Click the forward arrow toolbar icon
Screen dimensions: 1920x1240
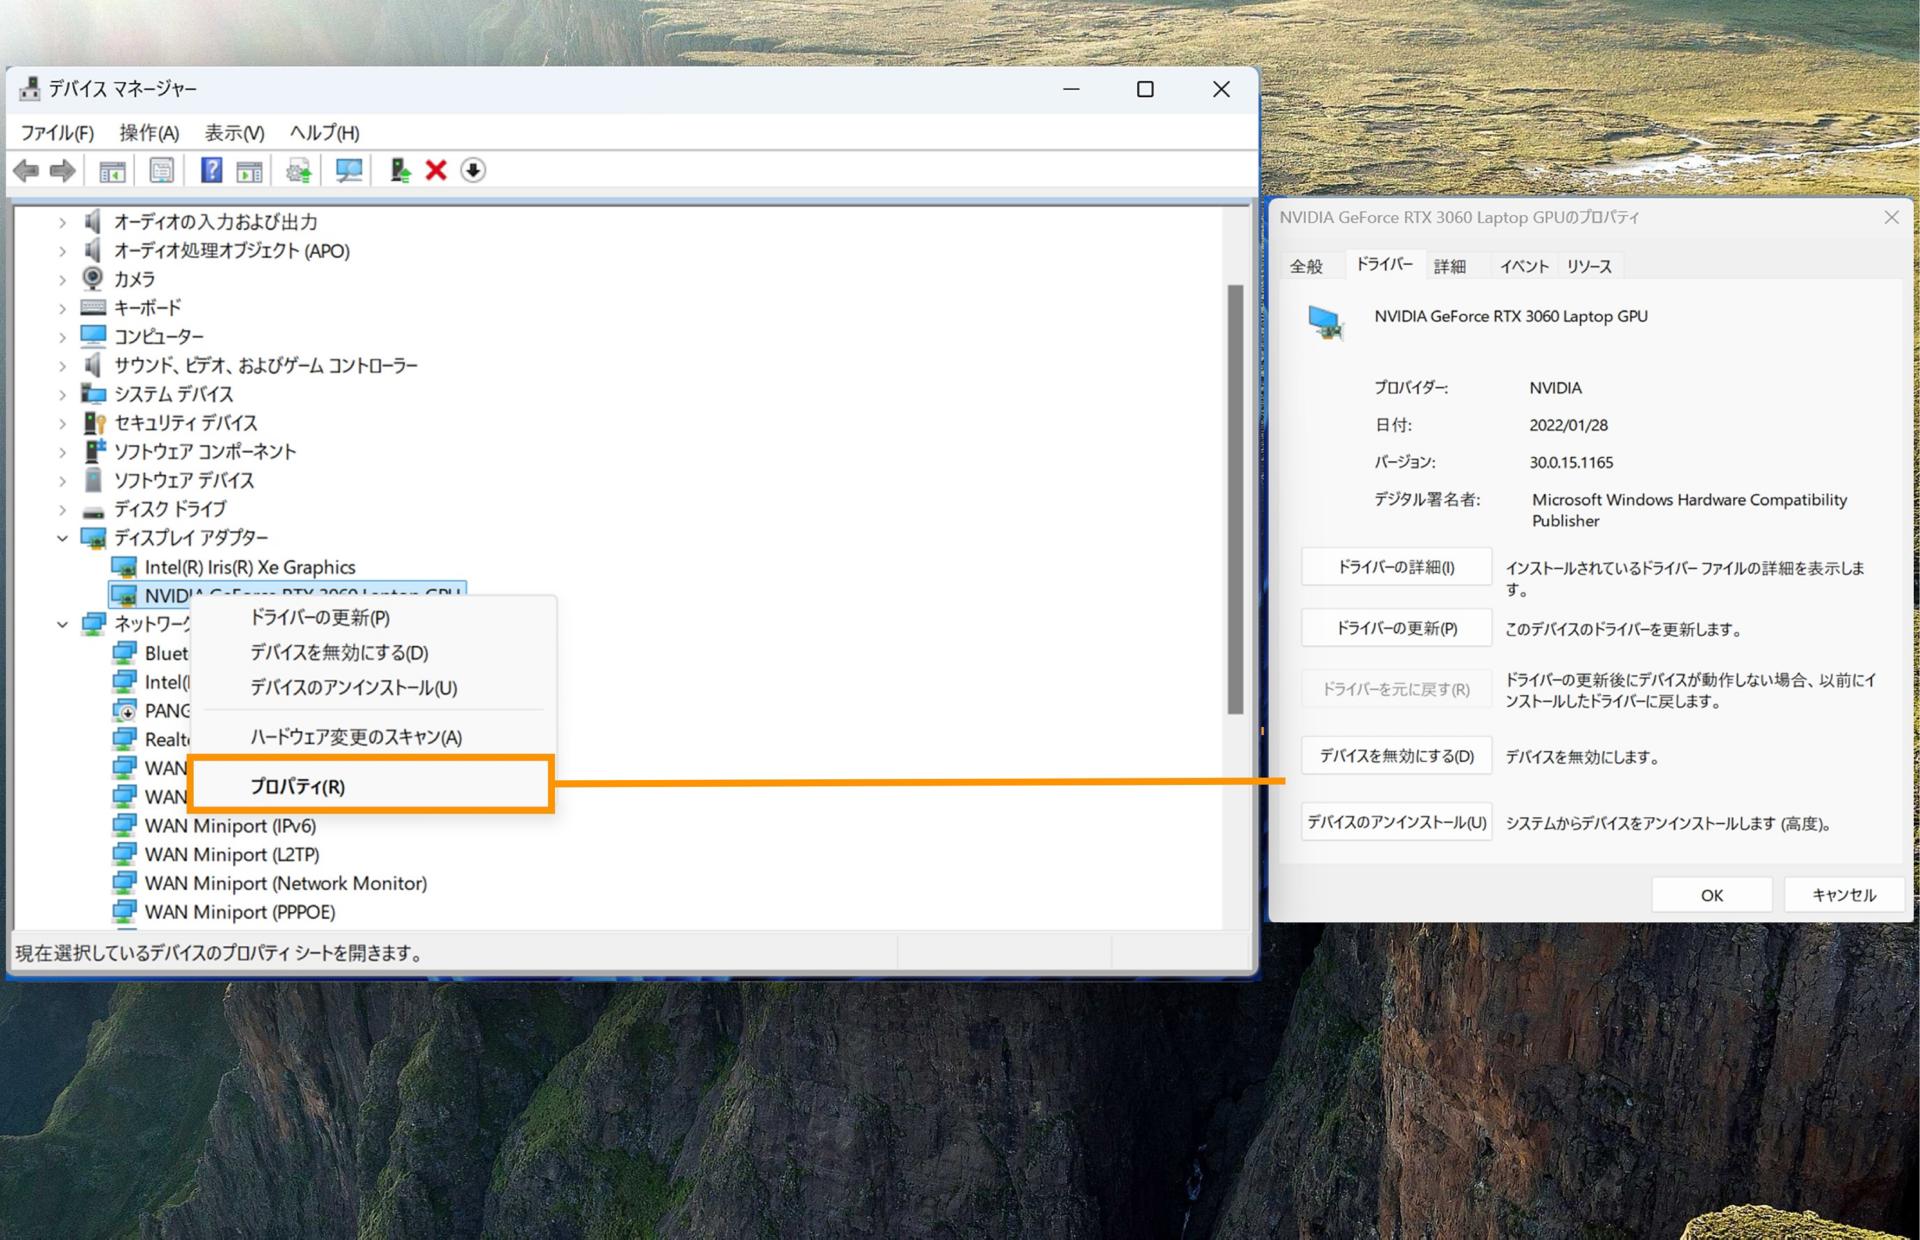[63, 170]
